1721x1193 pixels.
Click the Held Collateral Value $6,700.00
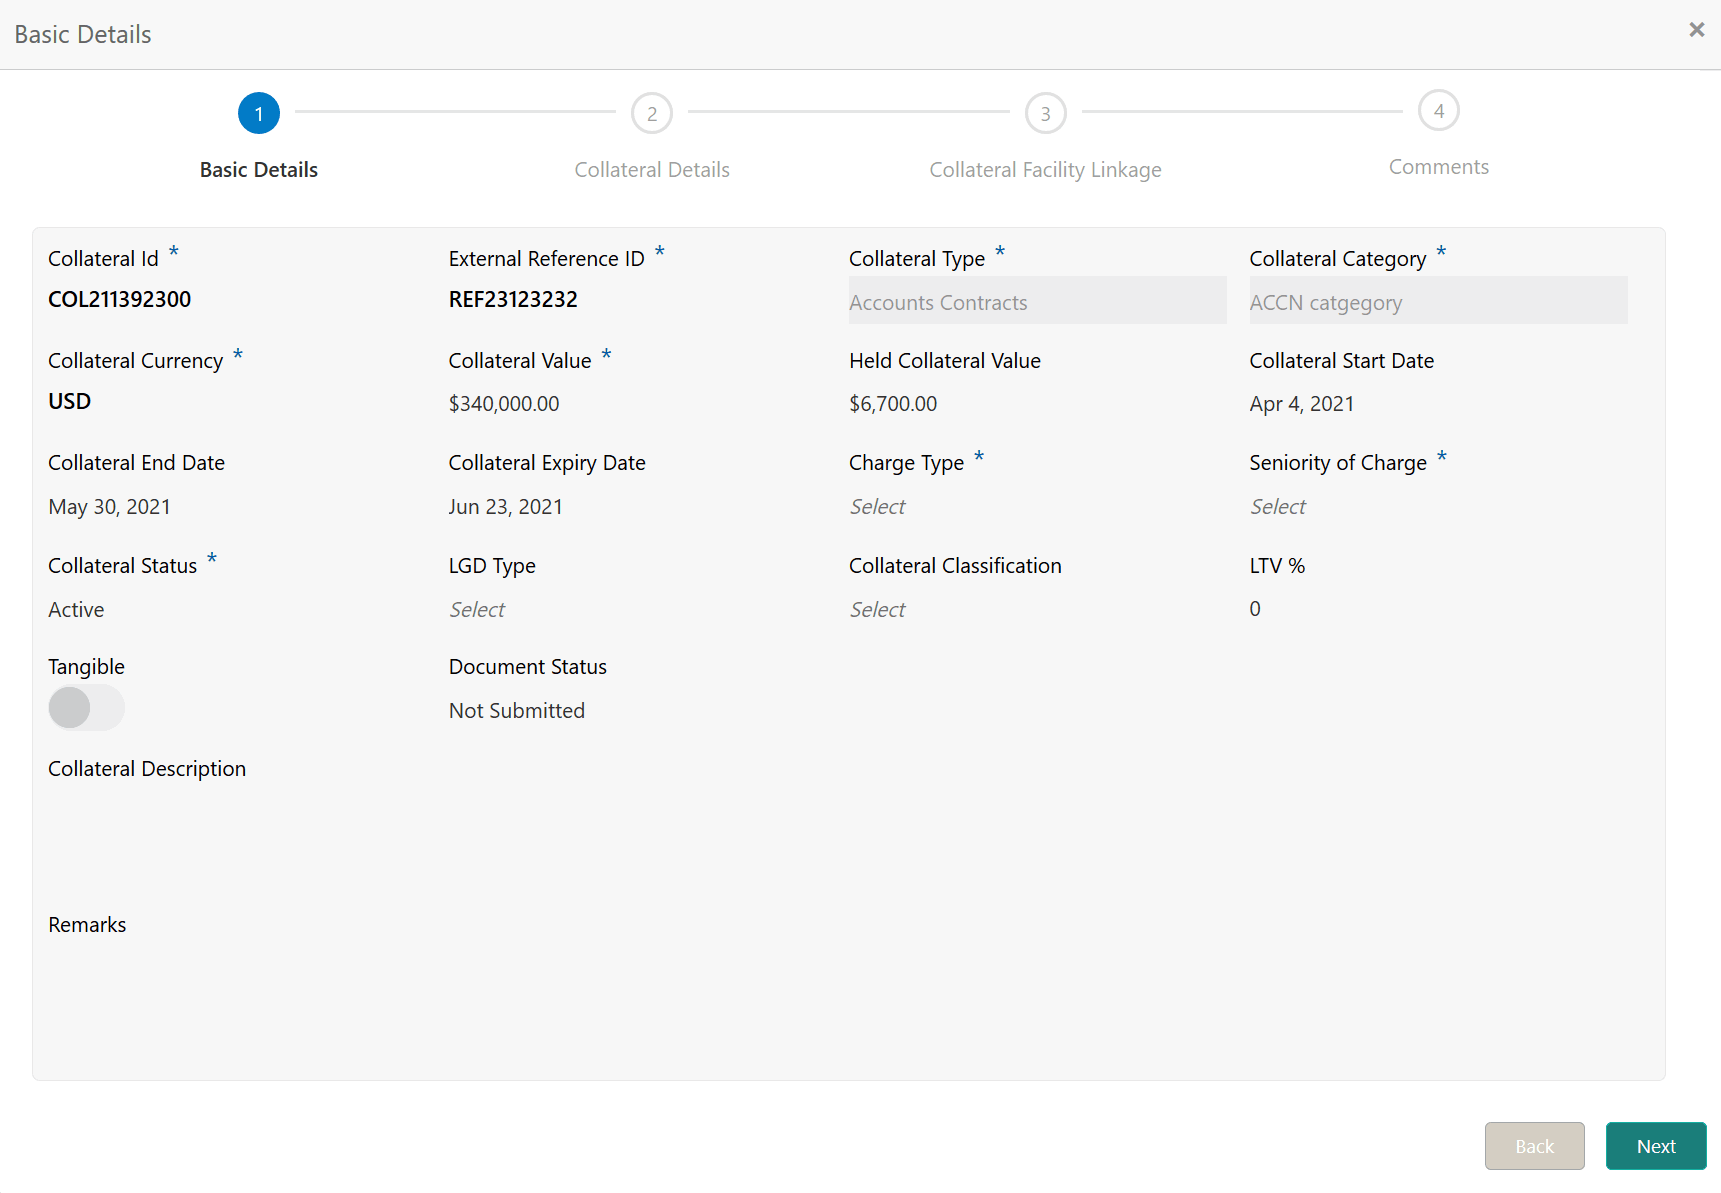tap(893, 404)
